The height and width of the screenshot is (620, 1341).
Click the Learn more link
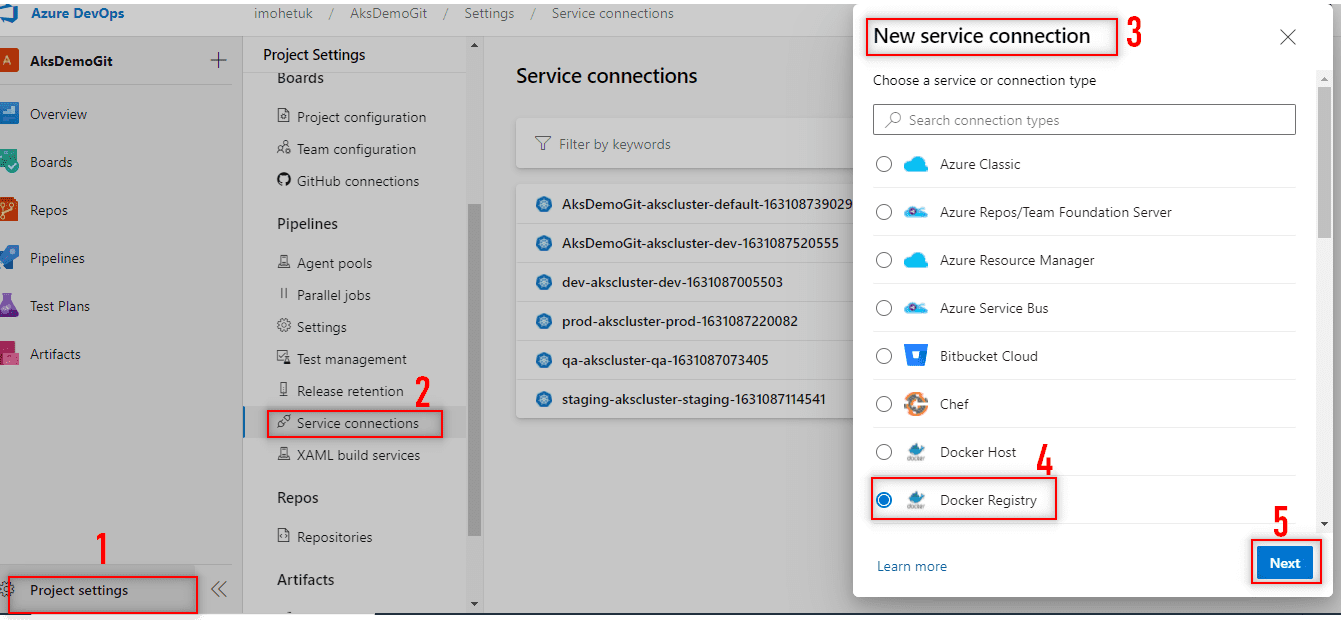912,566
